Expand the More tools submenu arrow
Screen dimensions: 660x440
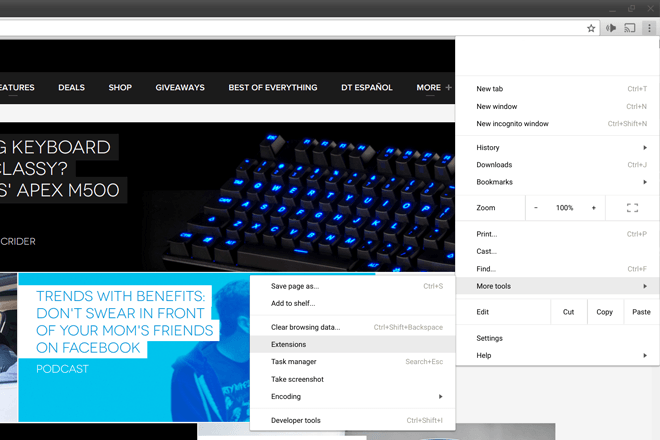pos(645,286)
